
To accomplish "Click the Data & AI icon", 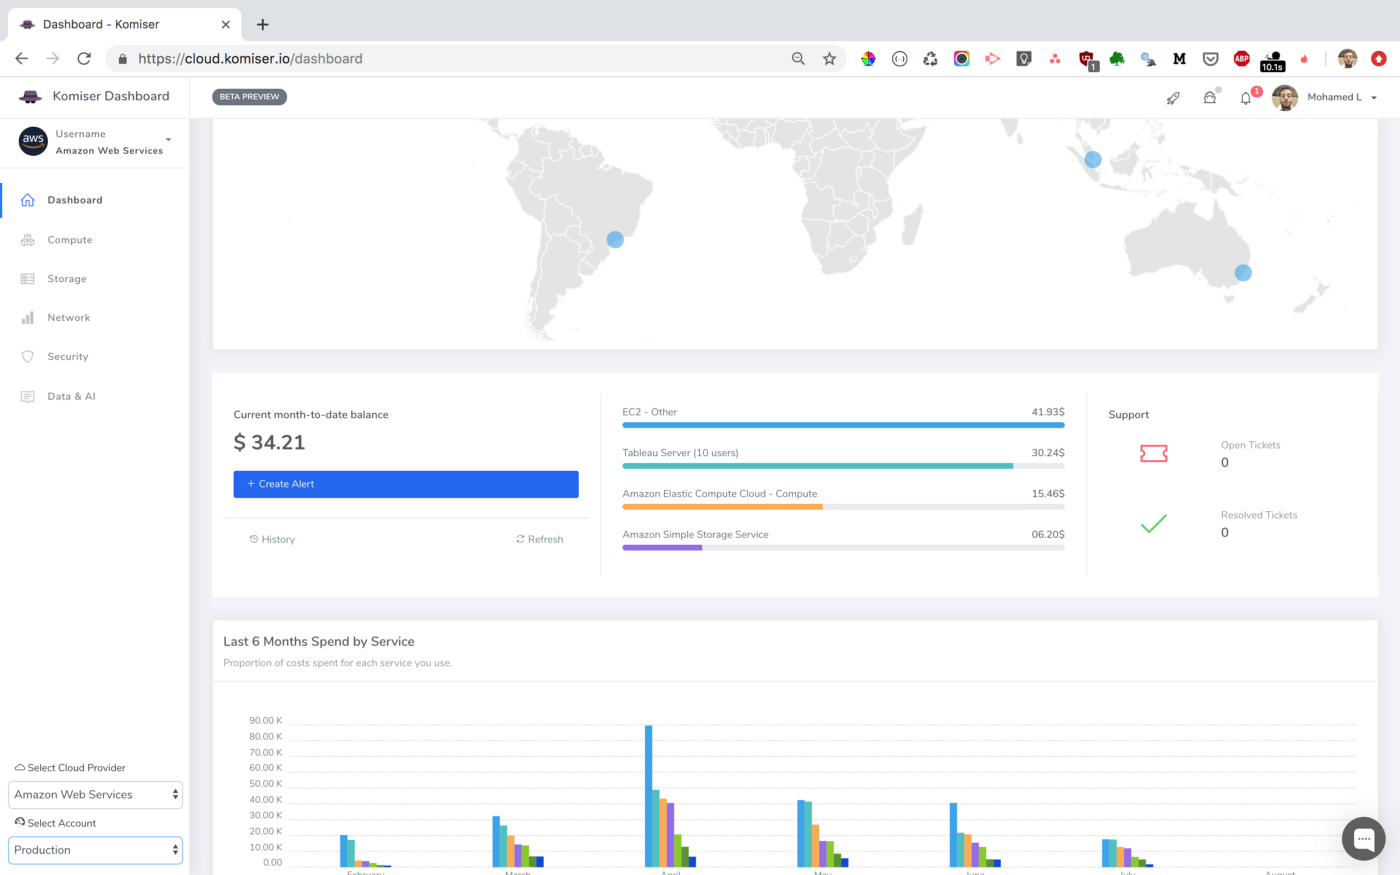I will pos(28,397).
